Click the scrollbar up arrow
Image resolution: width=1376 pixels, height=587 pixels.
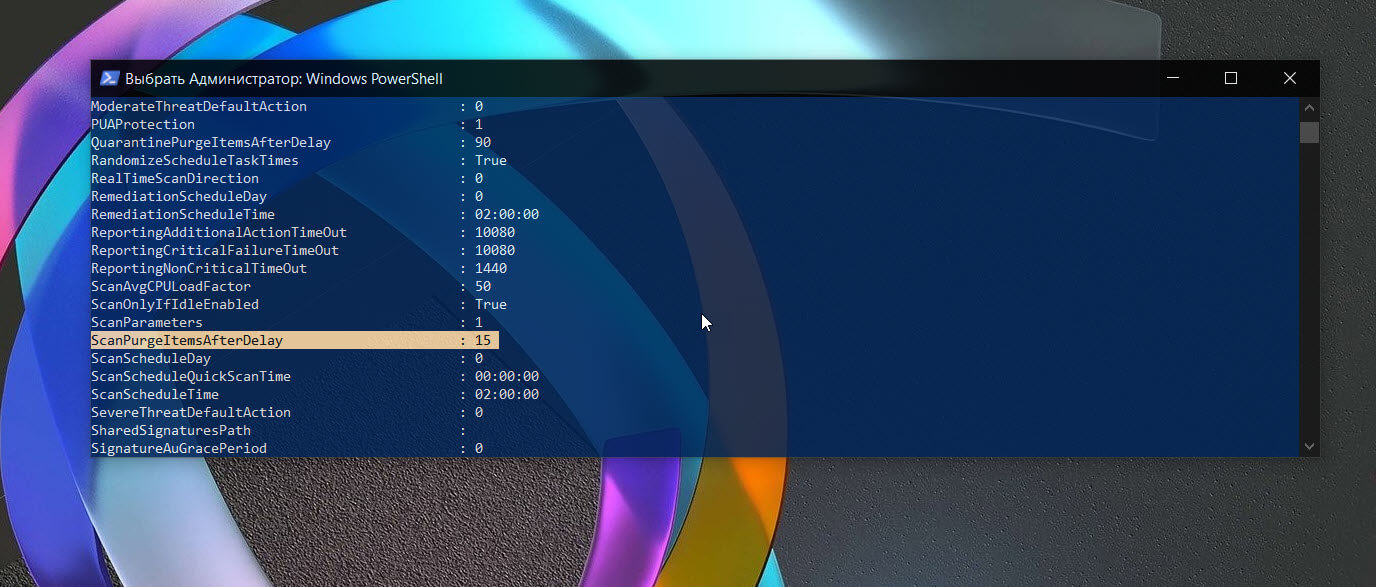(1309, 106)
